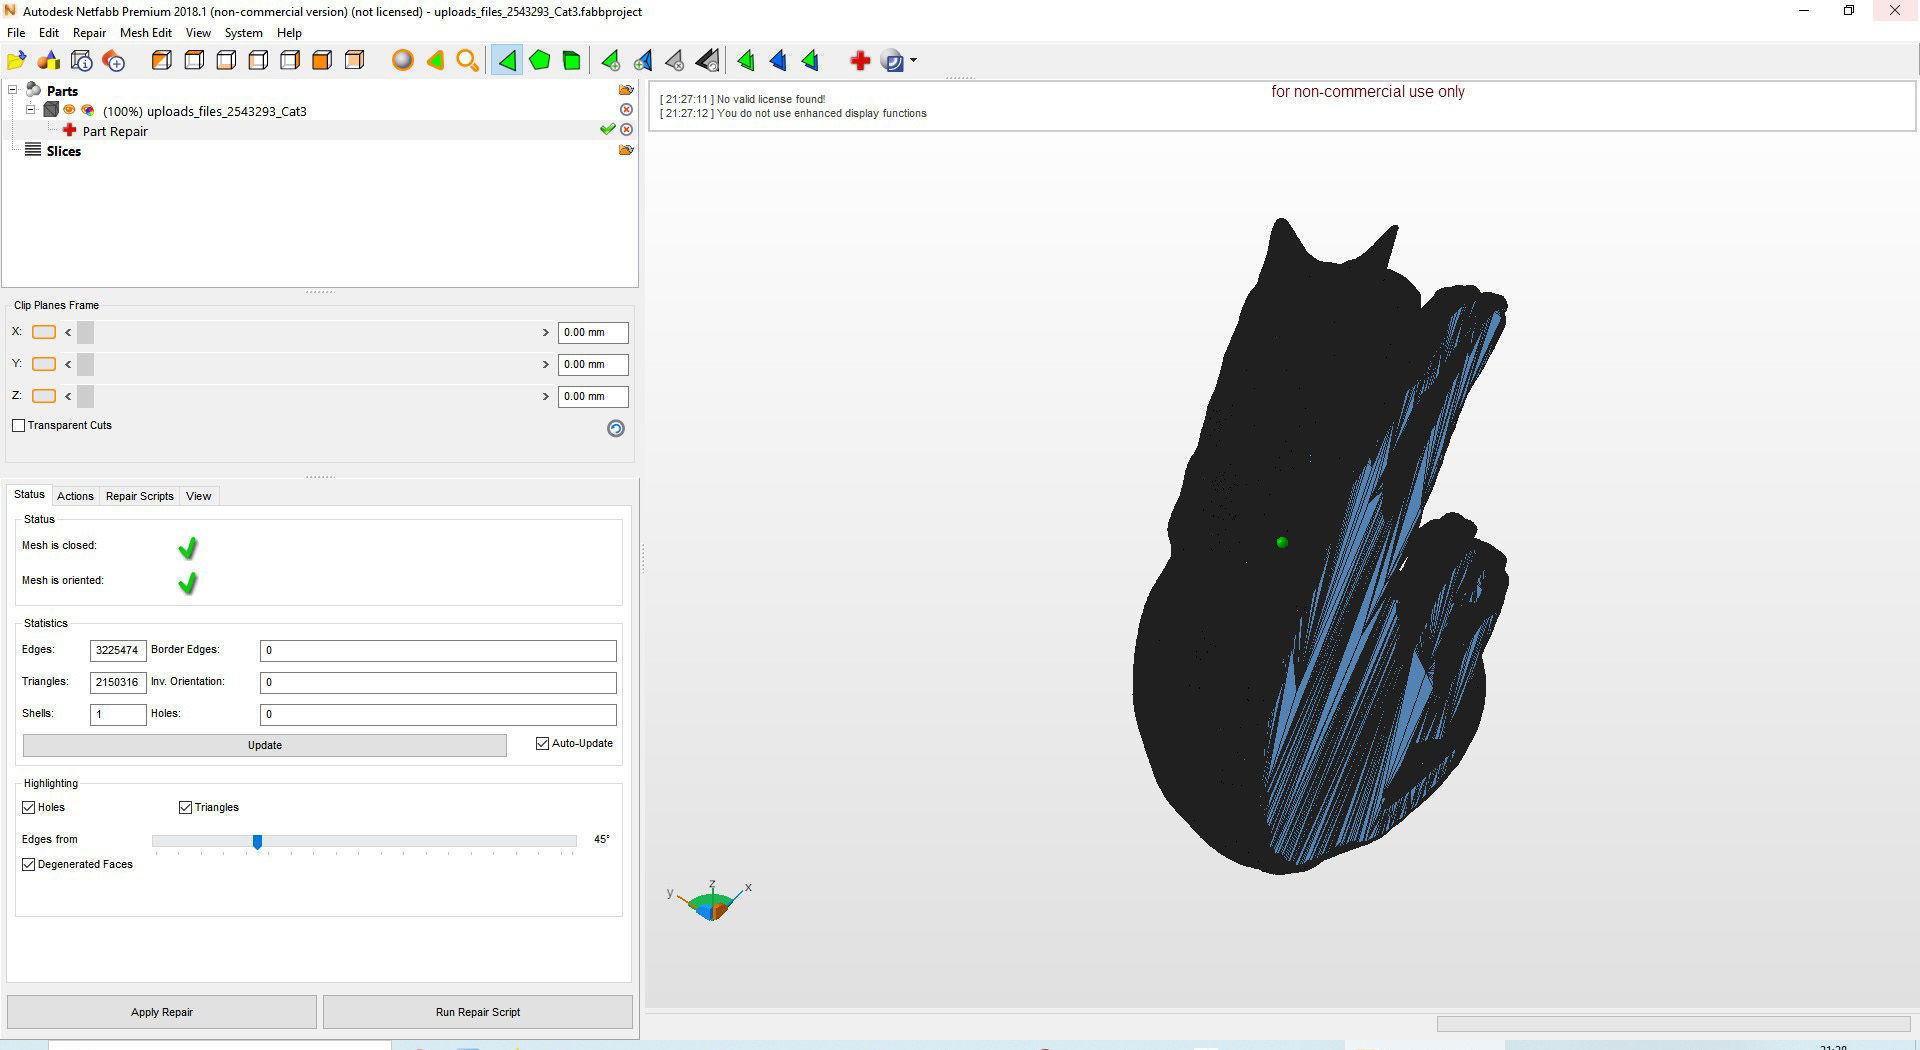Image resolution: width=1920 pixels, height=1050 pixels.
Task: Select the Slices tree item
Action: (63, 151)
